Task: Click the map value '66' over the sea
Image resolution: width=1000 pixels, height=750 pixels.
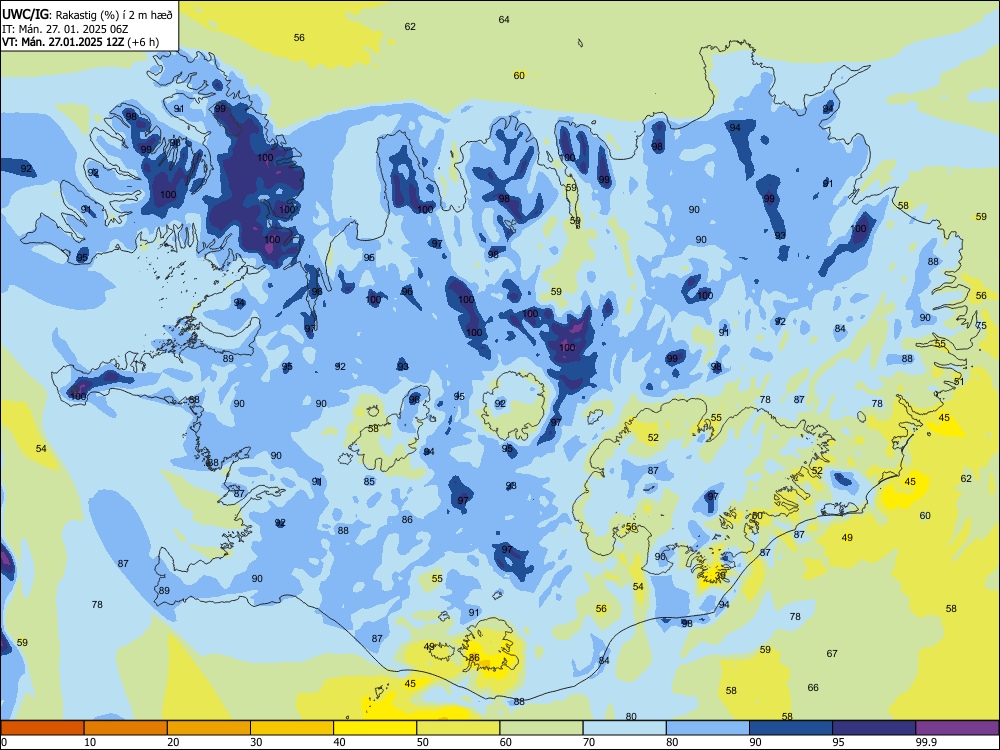Action: pyautogui.click(x=813, y=688)
